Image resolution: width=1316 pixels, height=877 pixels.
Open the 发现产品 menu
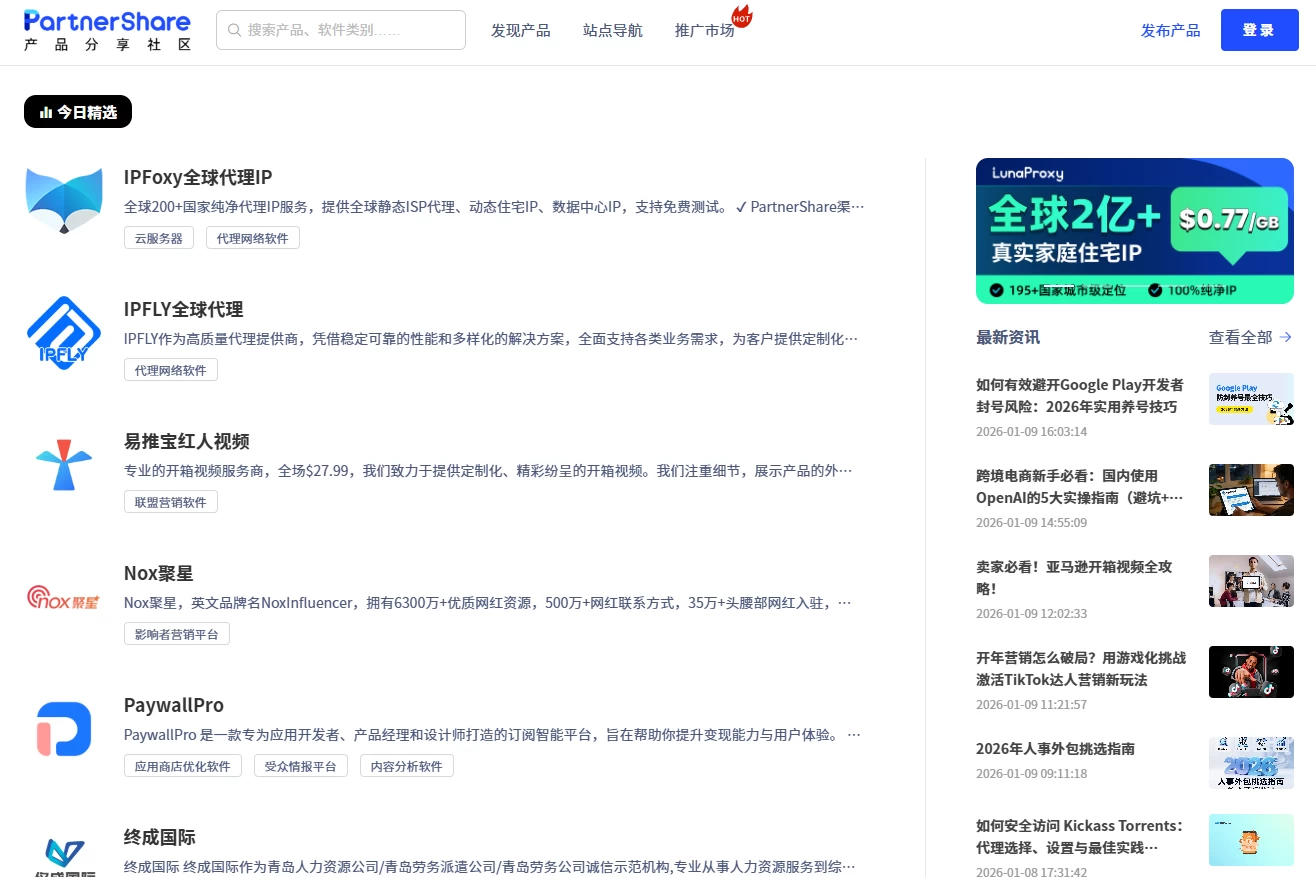pyautogui.click(x=520, y=30)
